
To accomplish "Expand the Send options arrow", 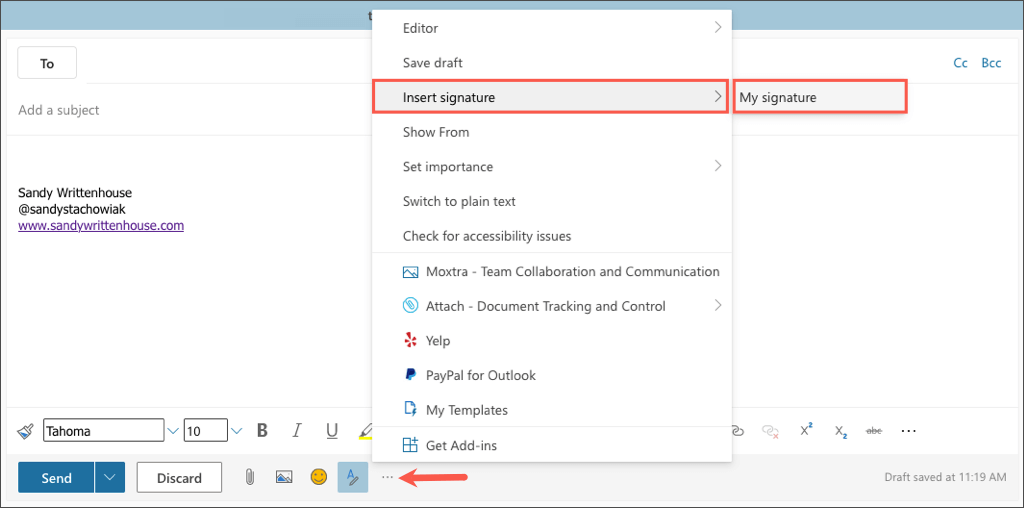I will pyautogui.click(x=110, y=478).
